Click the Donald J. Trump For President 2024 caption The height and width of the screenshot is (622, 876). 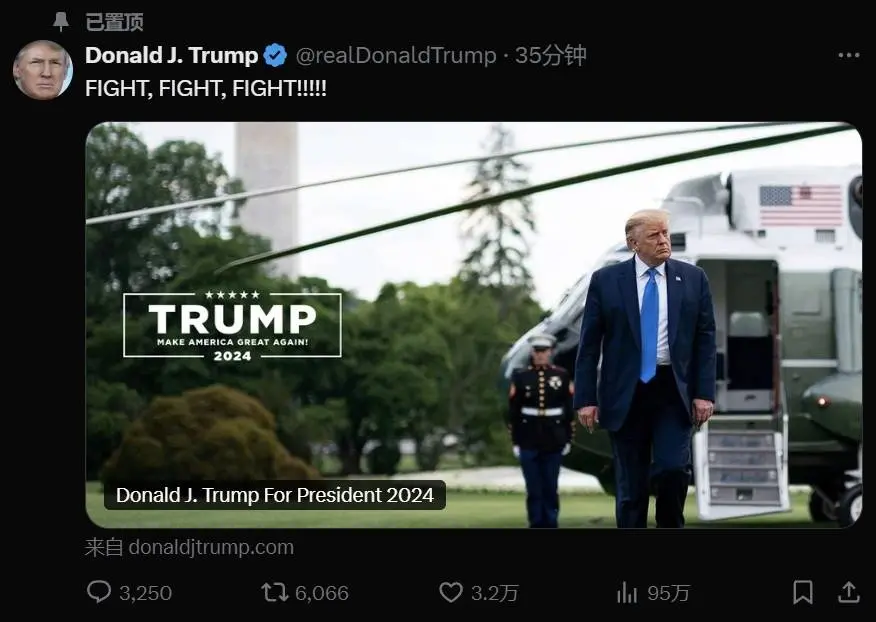click(x=275, y=495)
